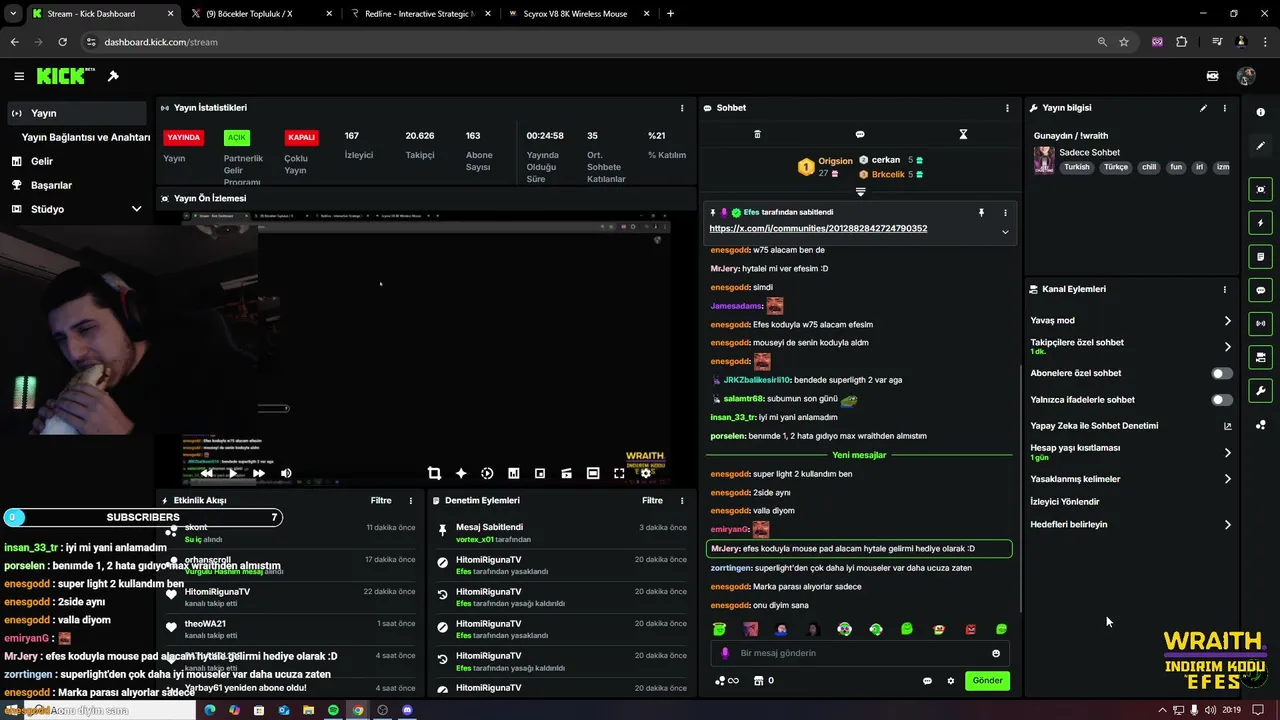Click Filtre in Denetim Eylemleri panel
1280x720 pixels.
coord(653,501)
